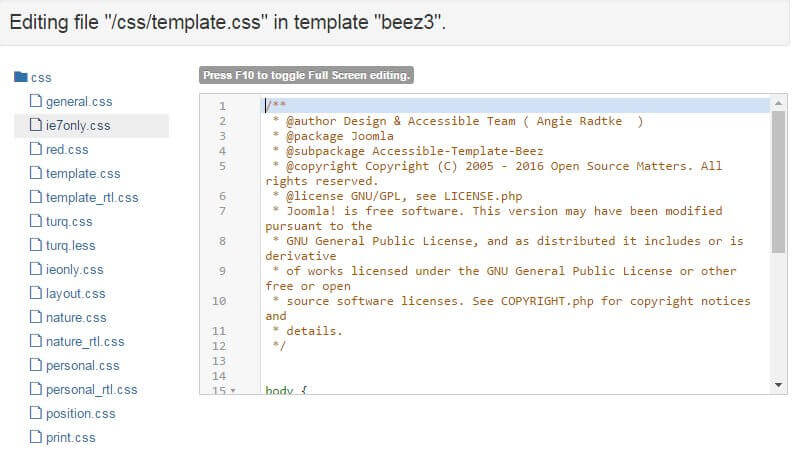Image resolution: width=800 pixels, height=451 pixels.
Task: Fold the code block at line 15
Action: click(233, 391)
